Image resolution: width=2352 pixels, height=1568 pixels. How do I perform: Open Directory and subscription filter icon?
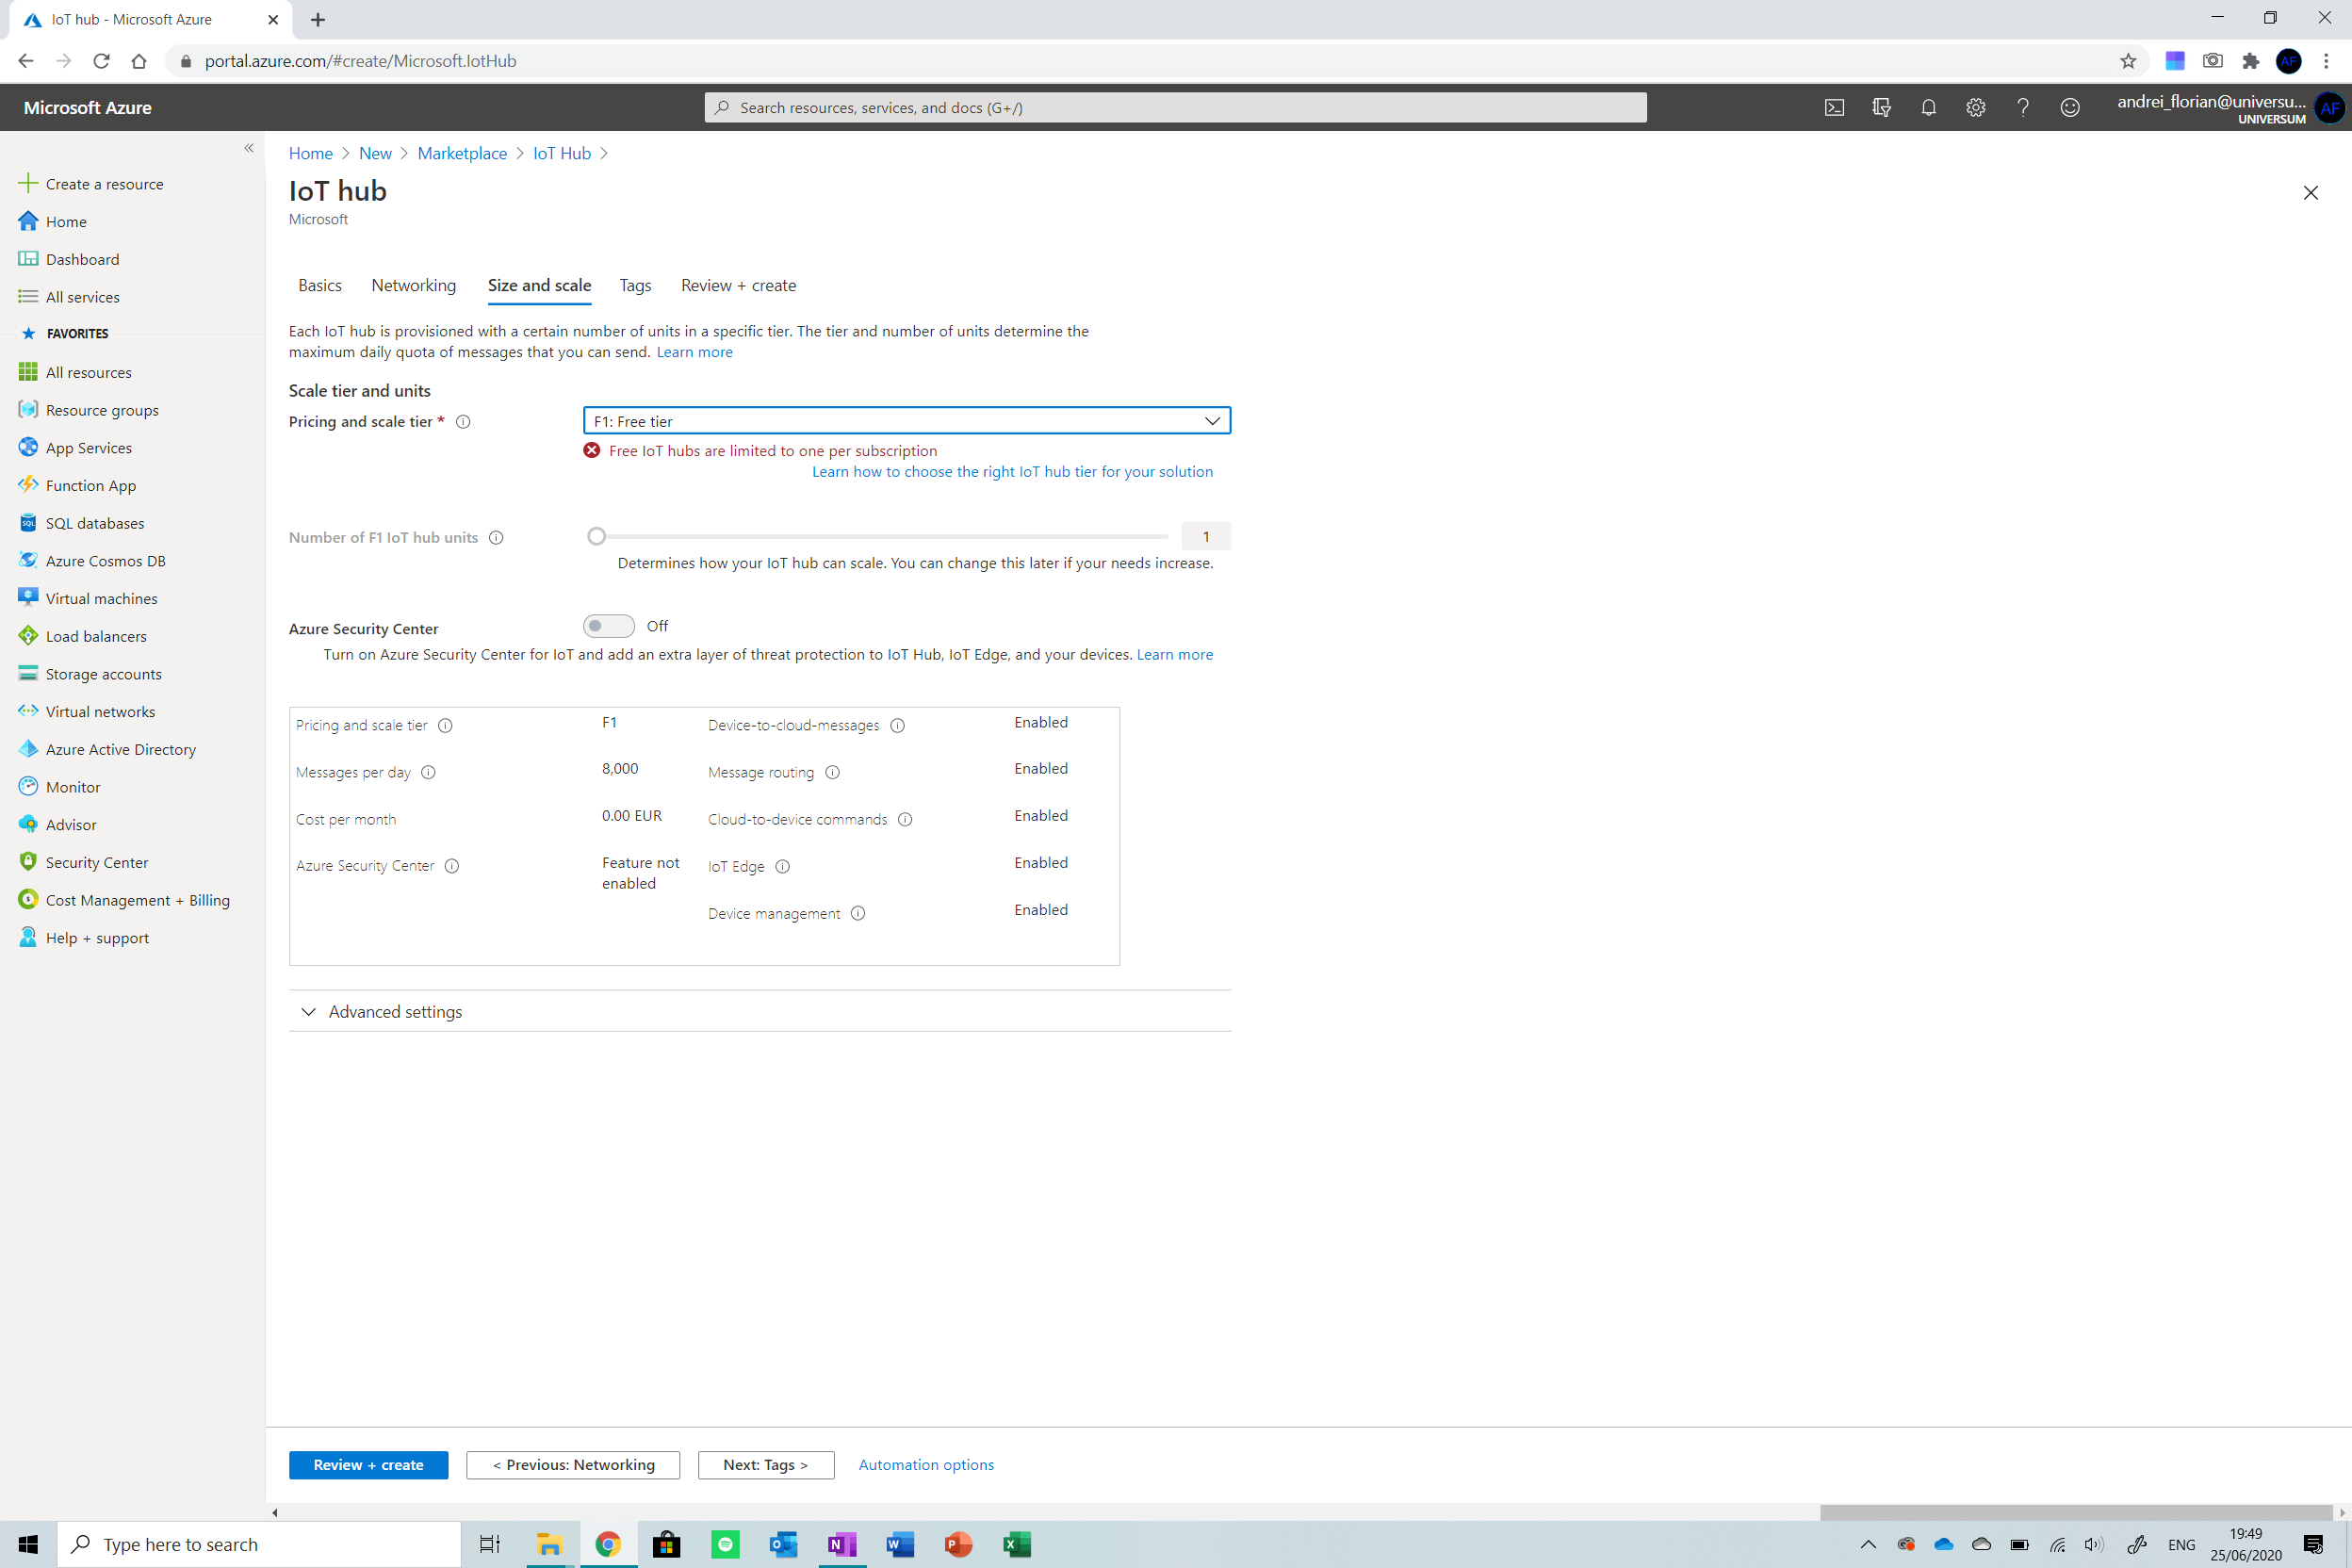1881,108
